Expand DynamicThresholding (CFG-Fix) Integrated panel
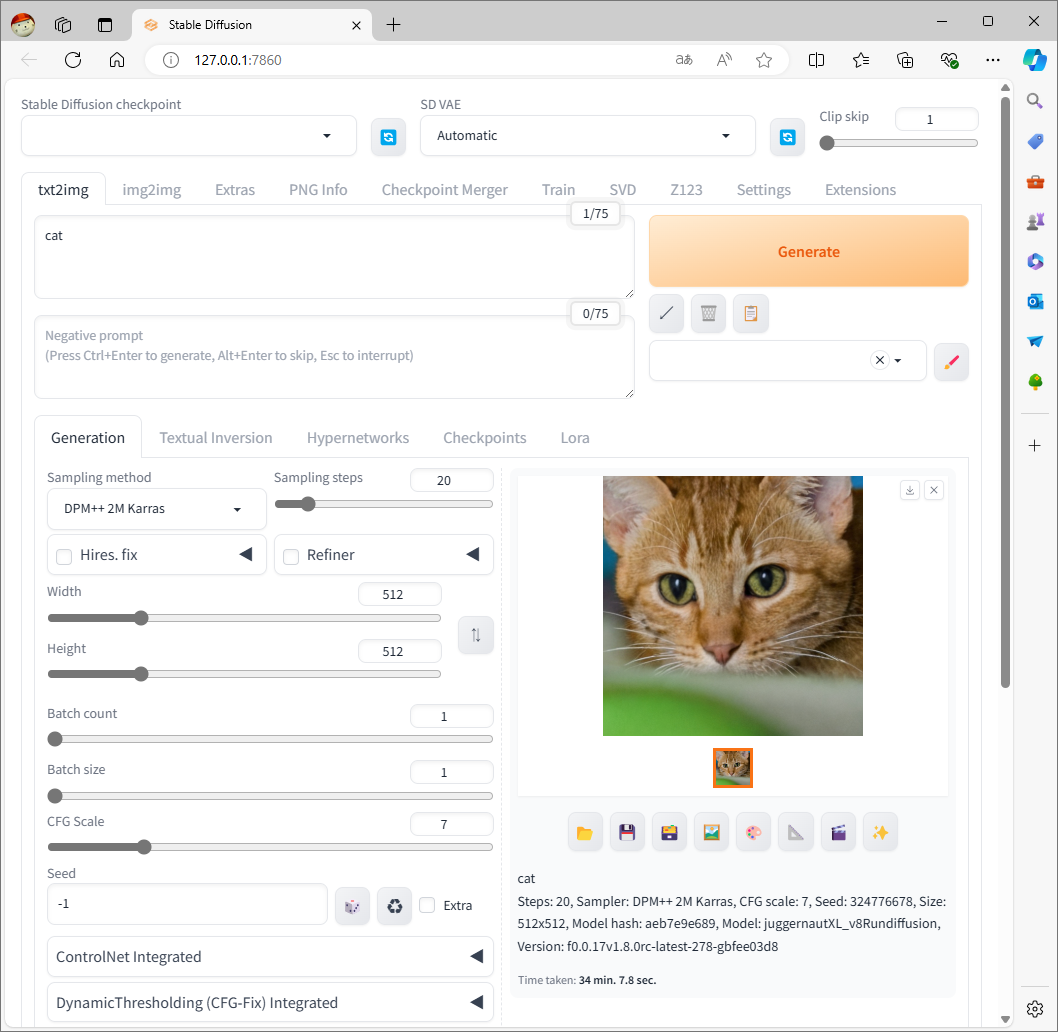 [270, 1003]
